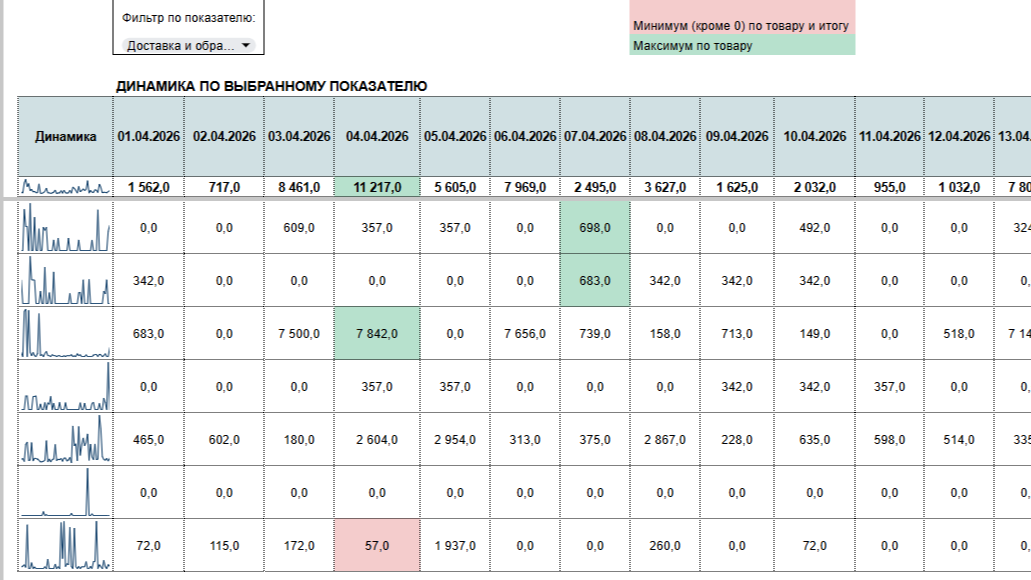Viewport: 1031px width, 580px height.
Task: Select the green cell with 7 842,0
Action: (x=377, y=333)
